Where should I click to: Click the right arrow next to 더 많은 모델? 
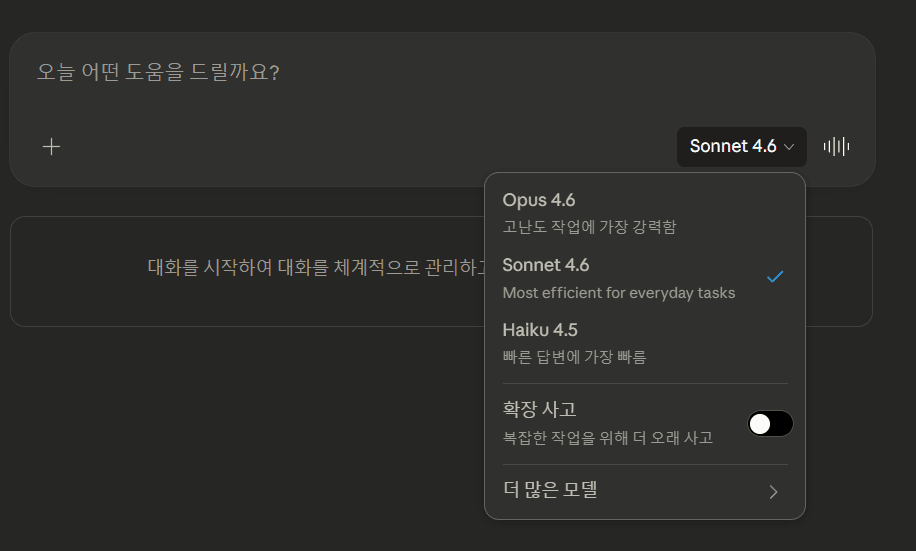[x=773, y=491]
